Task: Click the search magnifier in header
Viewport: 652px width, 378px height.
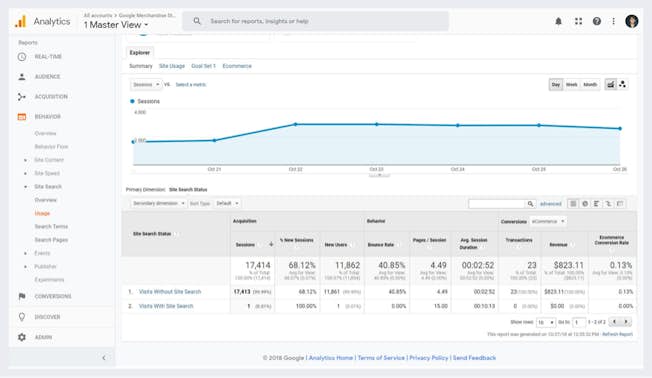Action: (197, 21)
